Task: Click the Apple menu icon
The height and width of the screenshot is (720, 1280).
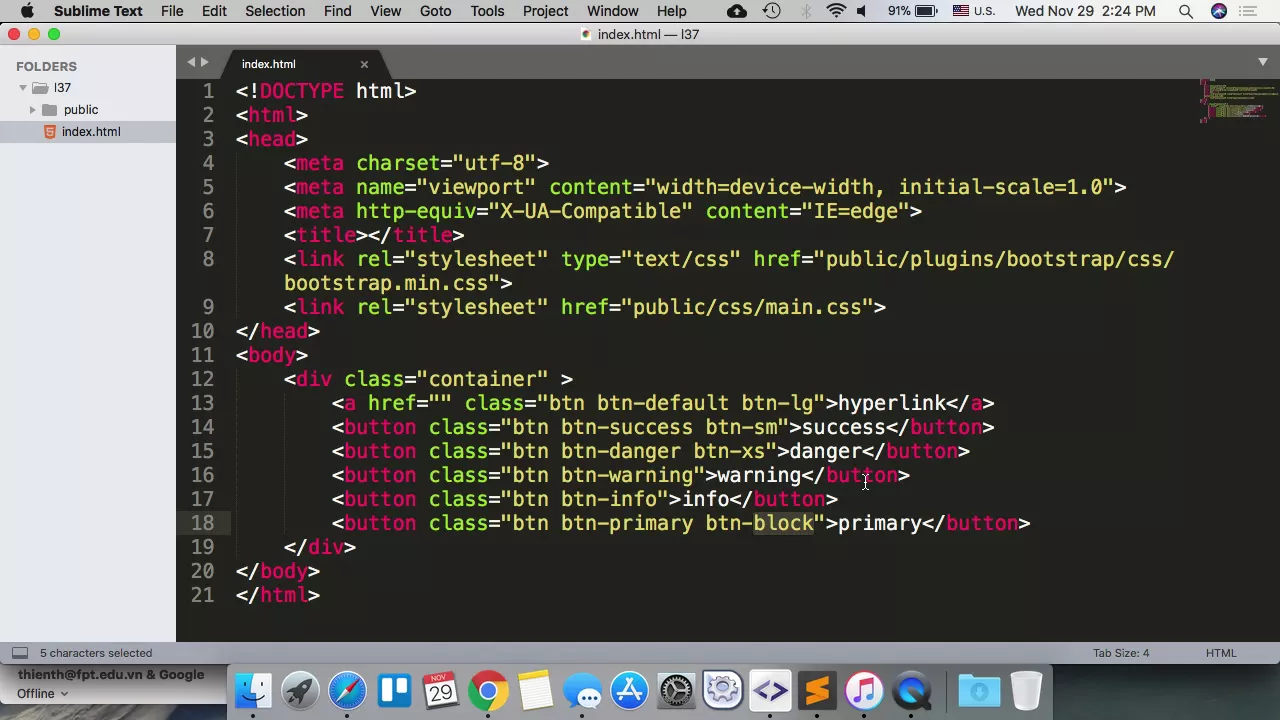Action: (27, 11)
